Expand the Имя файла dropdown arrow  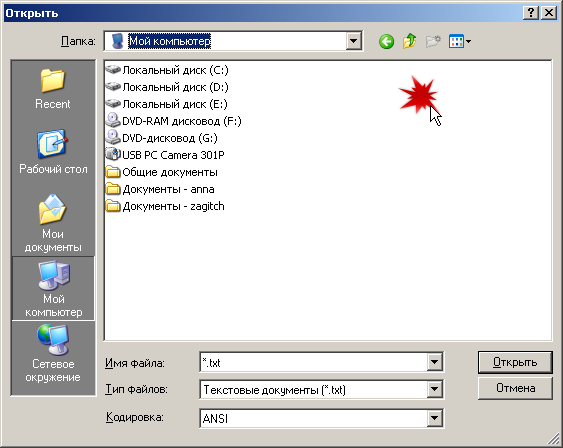[434, 362]
